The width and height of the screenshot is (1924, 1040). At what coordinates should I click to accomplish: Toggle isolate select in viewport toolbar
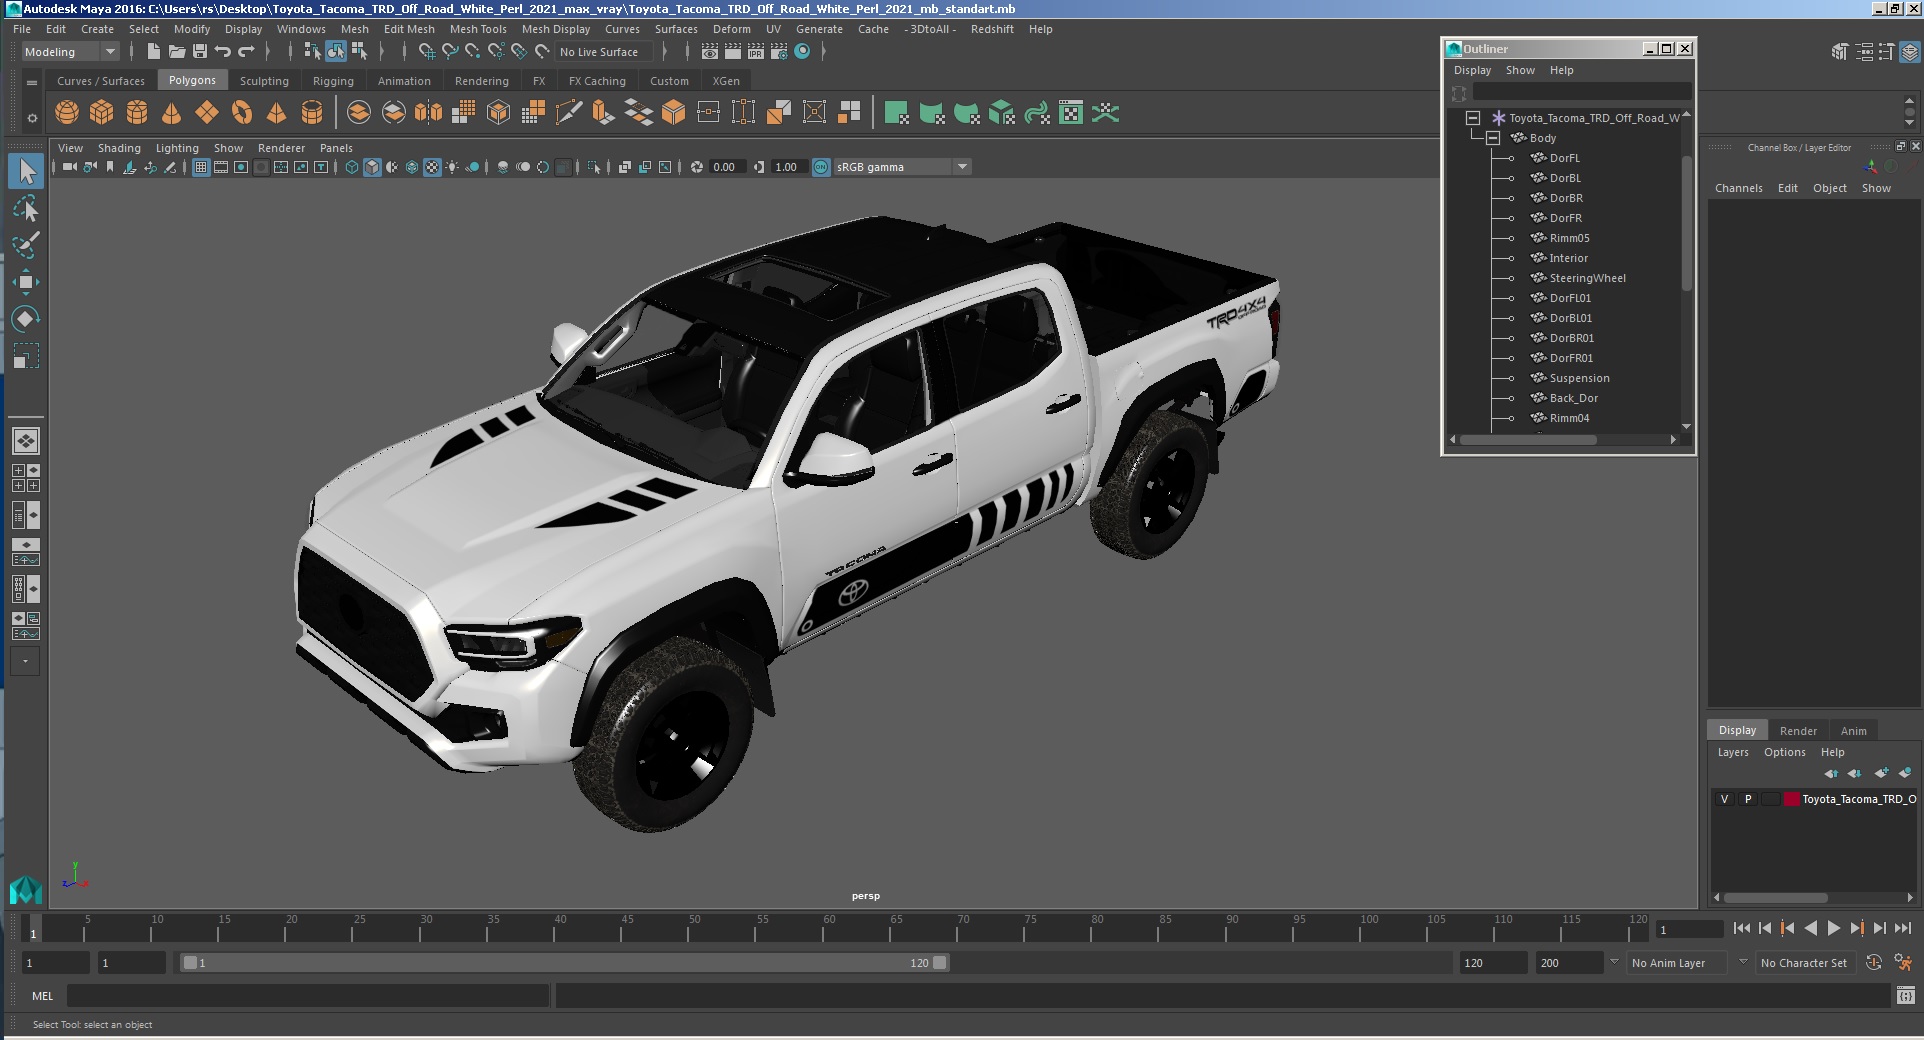[x=594, y=167]
